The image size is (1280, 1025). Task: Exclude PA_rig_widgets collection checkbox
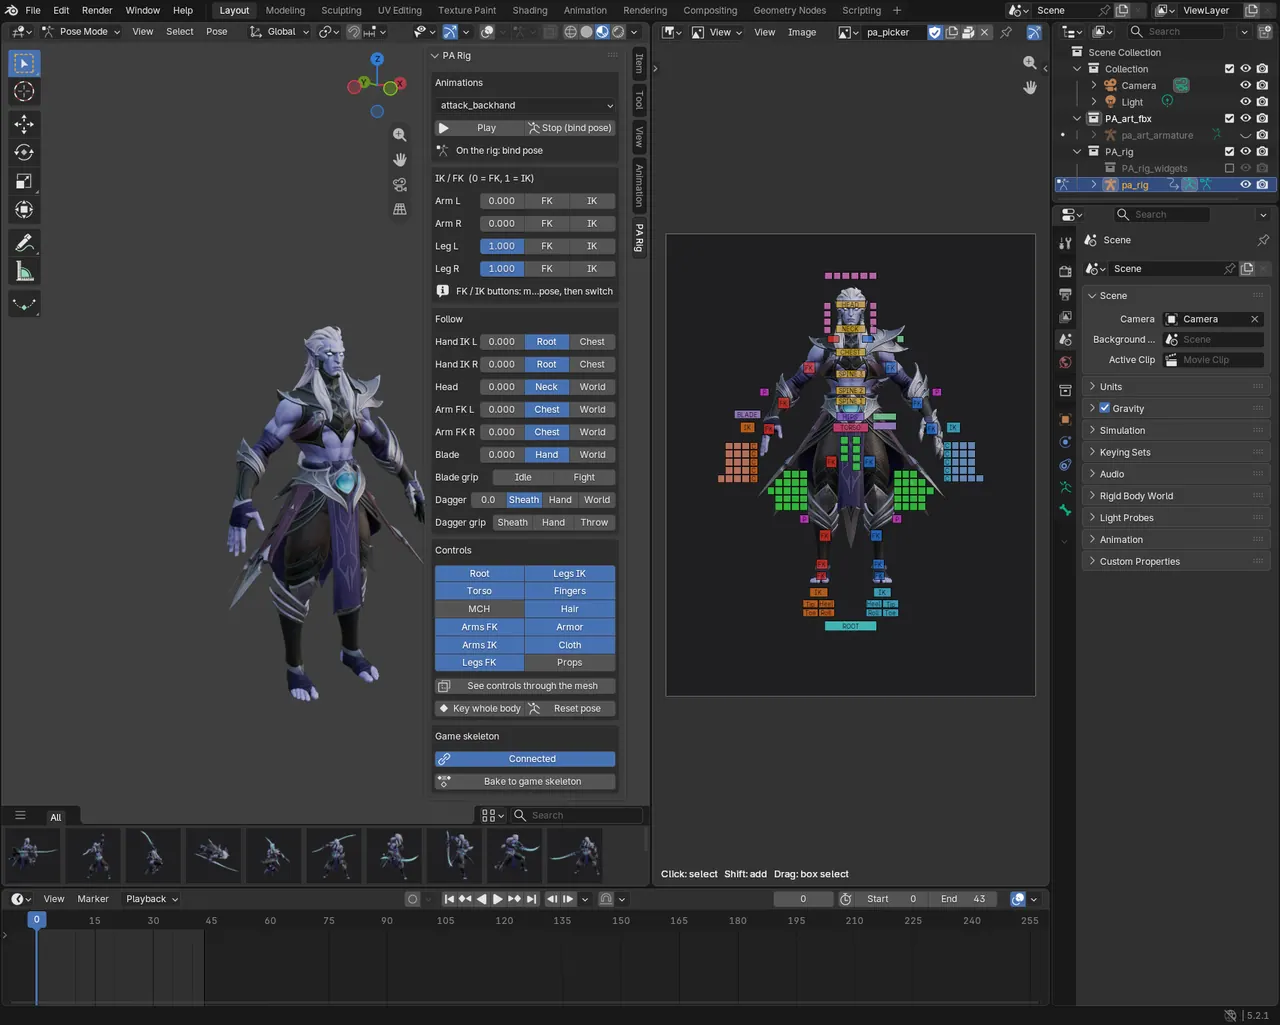[x=1230, y=168]
